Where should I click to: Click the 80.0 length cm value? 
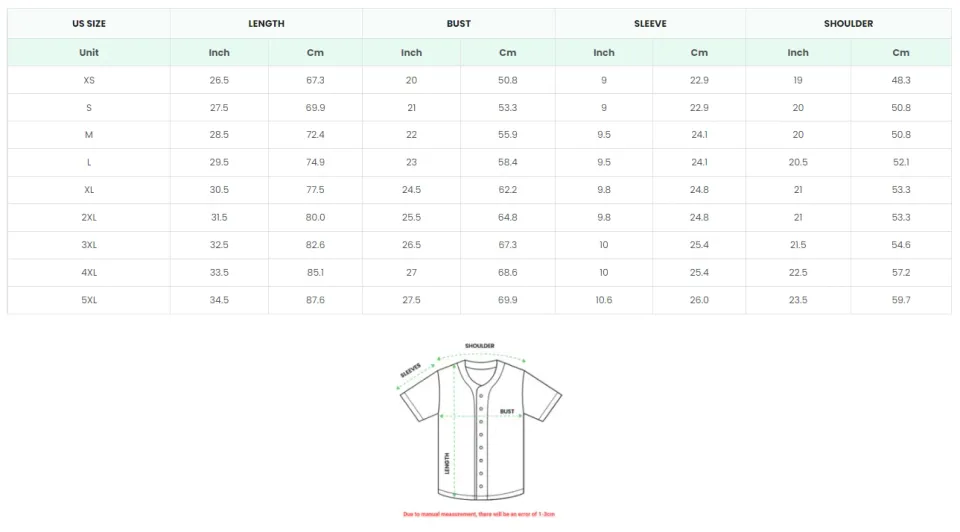coord(315,217)
